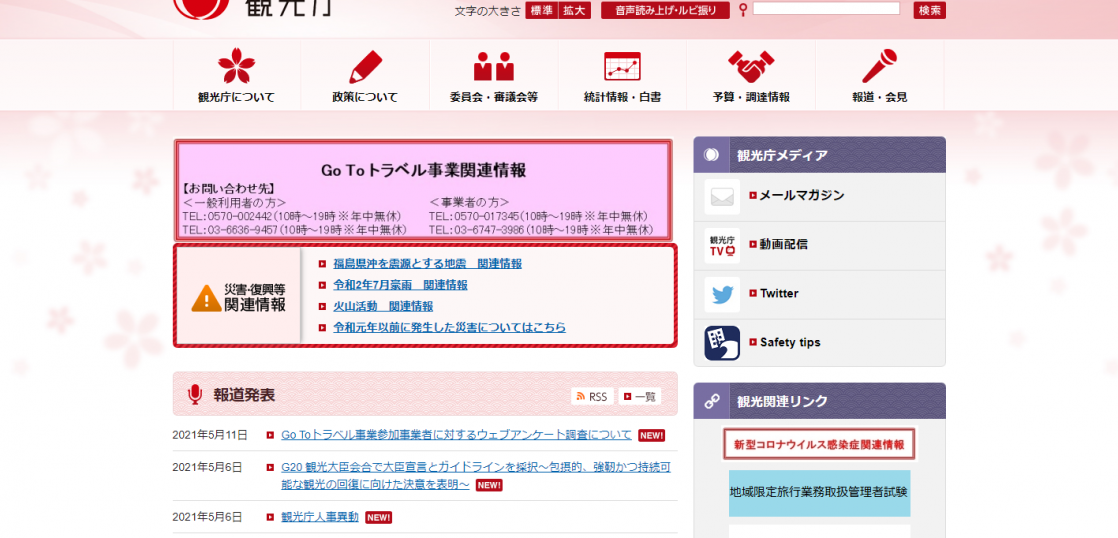This screenshot has height=538, width=1118.
Task: Open the 福島県沖を震源とする地震 関連情報 link
Action: tap(427, 264)
